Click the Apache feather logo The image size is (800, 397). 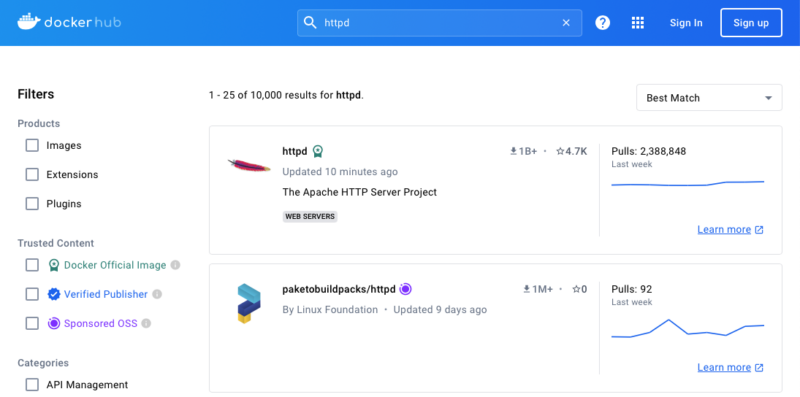[x=249, y=165]
